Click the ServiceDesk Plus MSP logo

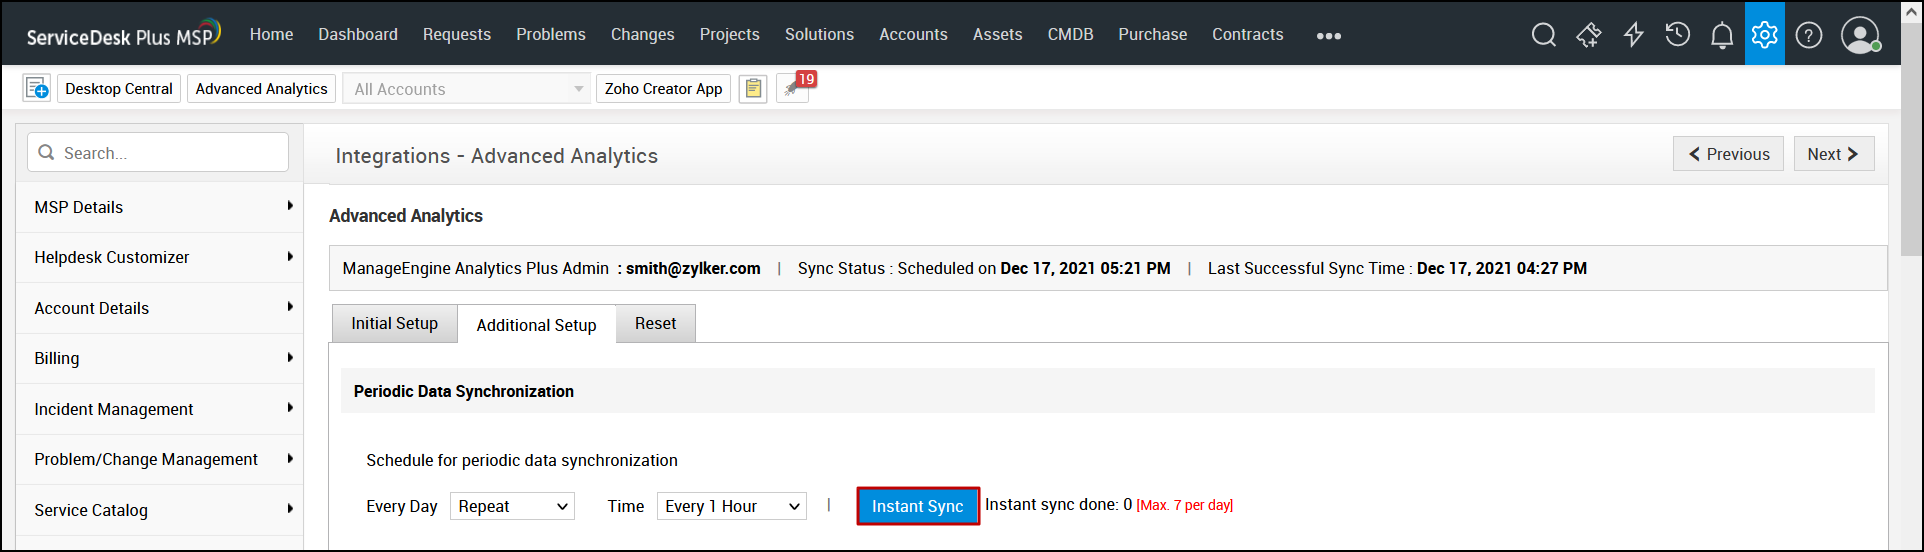123,33
